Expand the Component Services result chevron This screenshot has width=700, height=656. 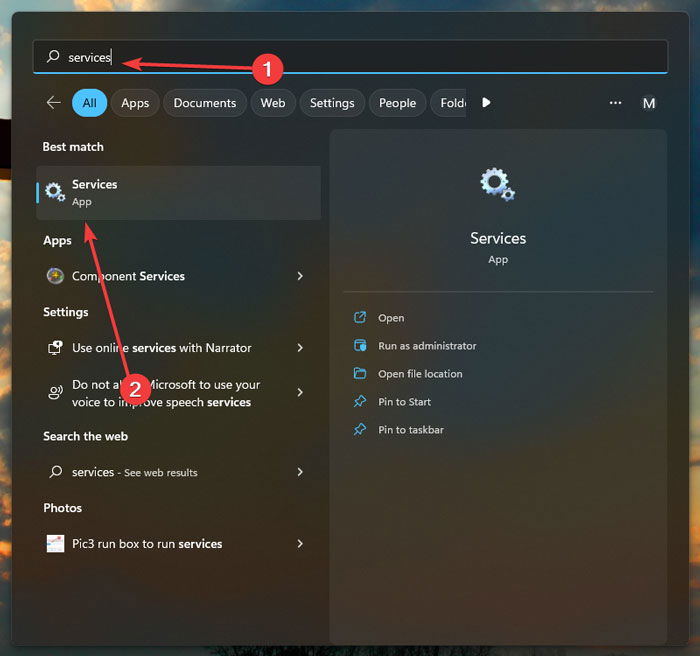[300, 276]
